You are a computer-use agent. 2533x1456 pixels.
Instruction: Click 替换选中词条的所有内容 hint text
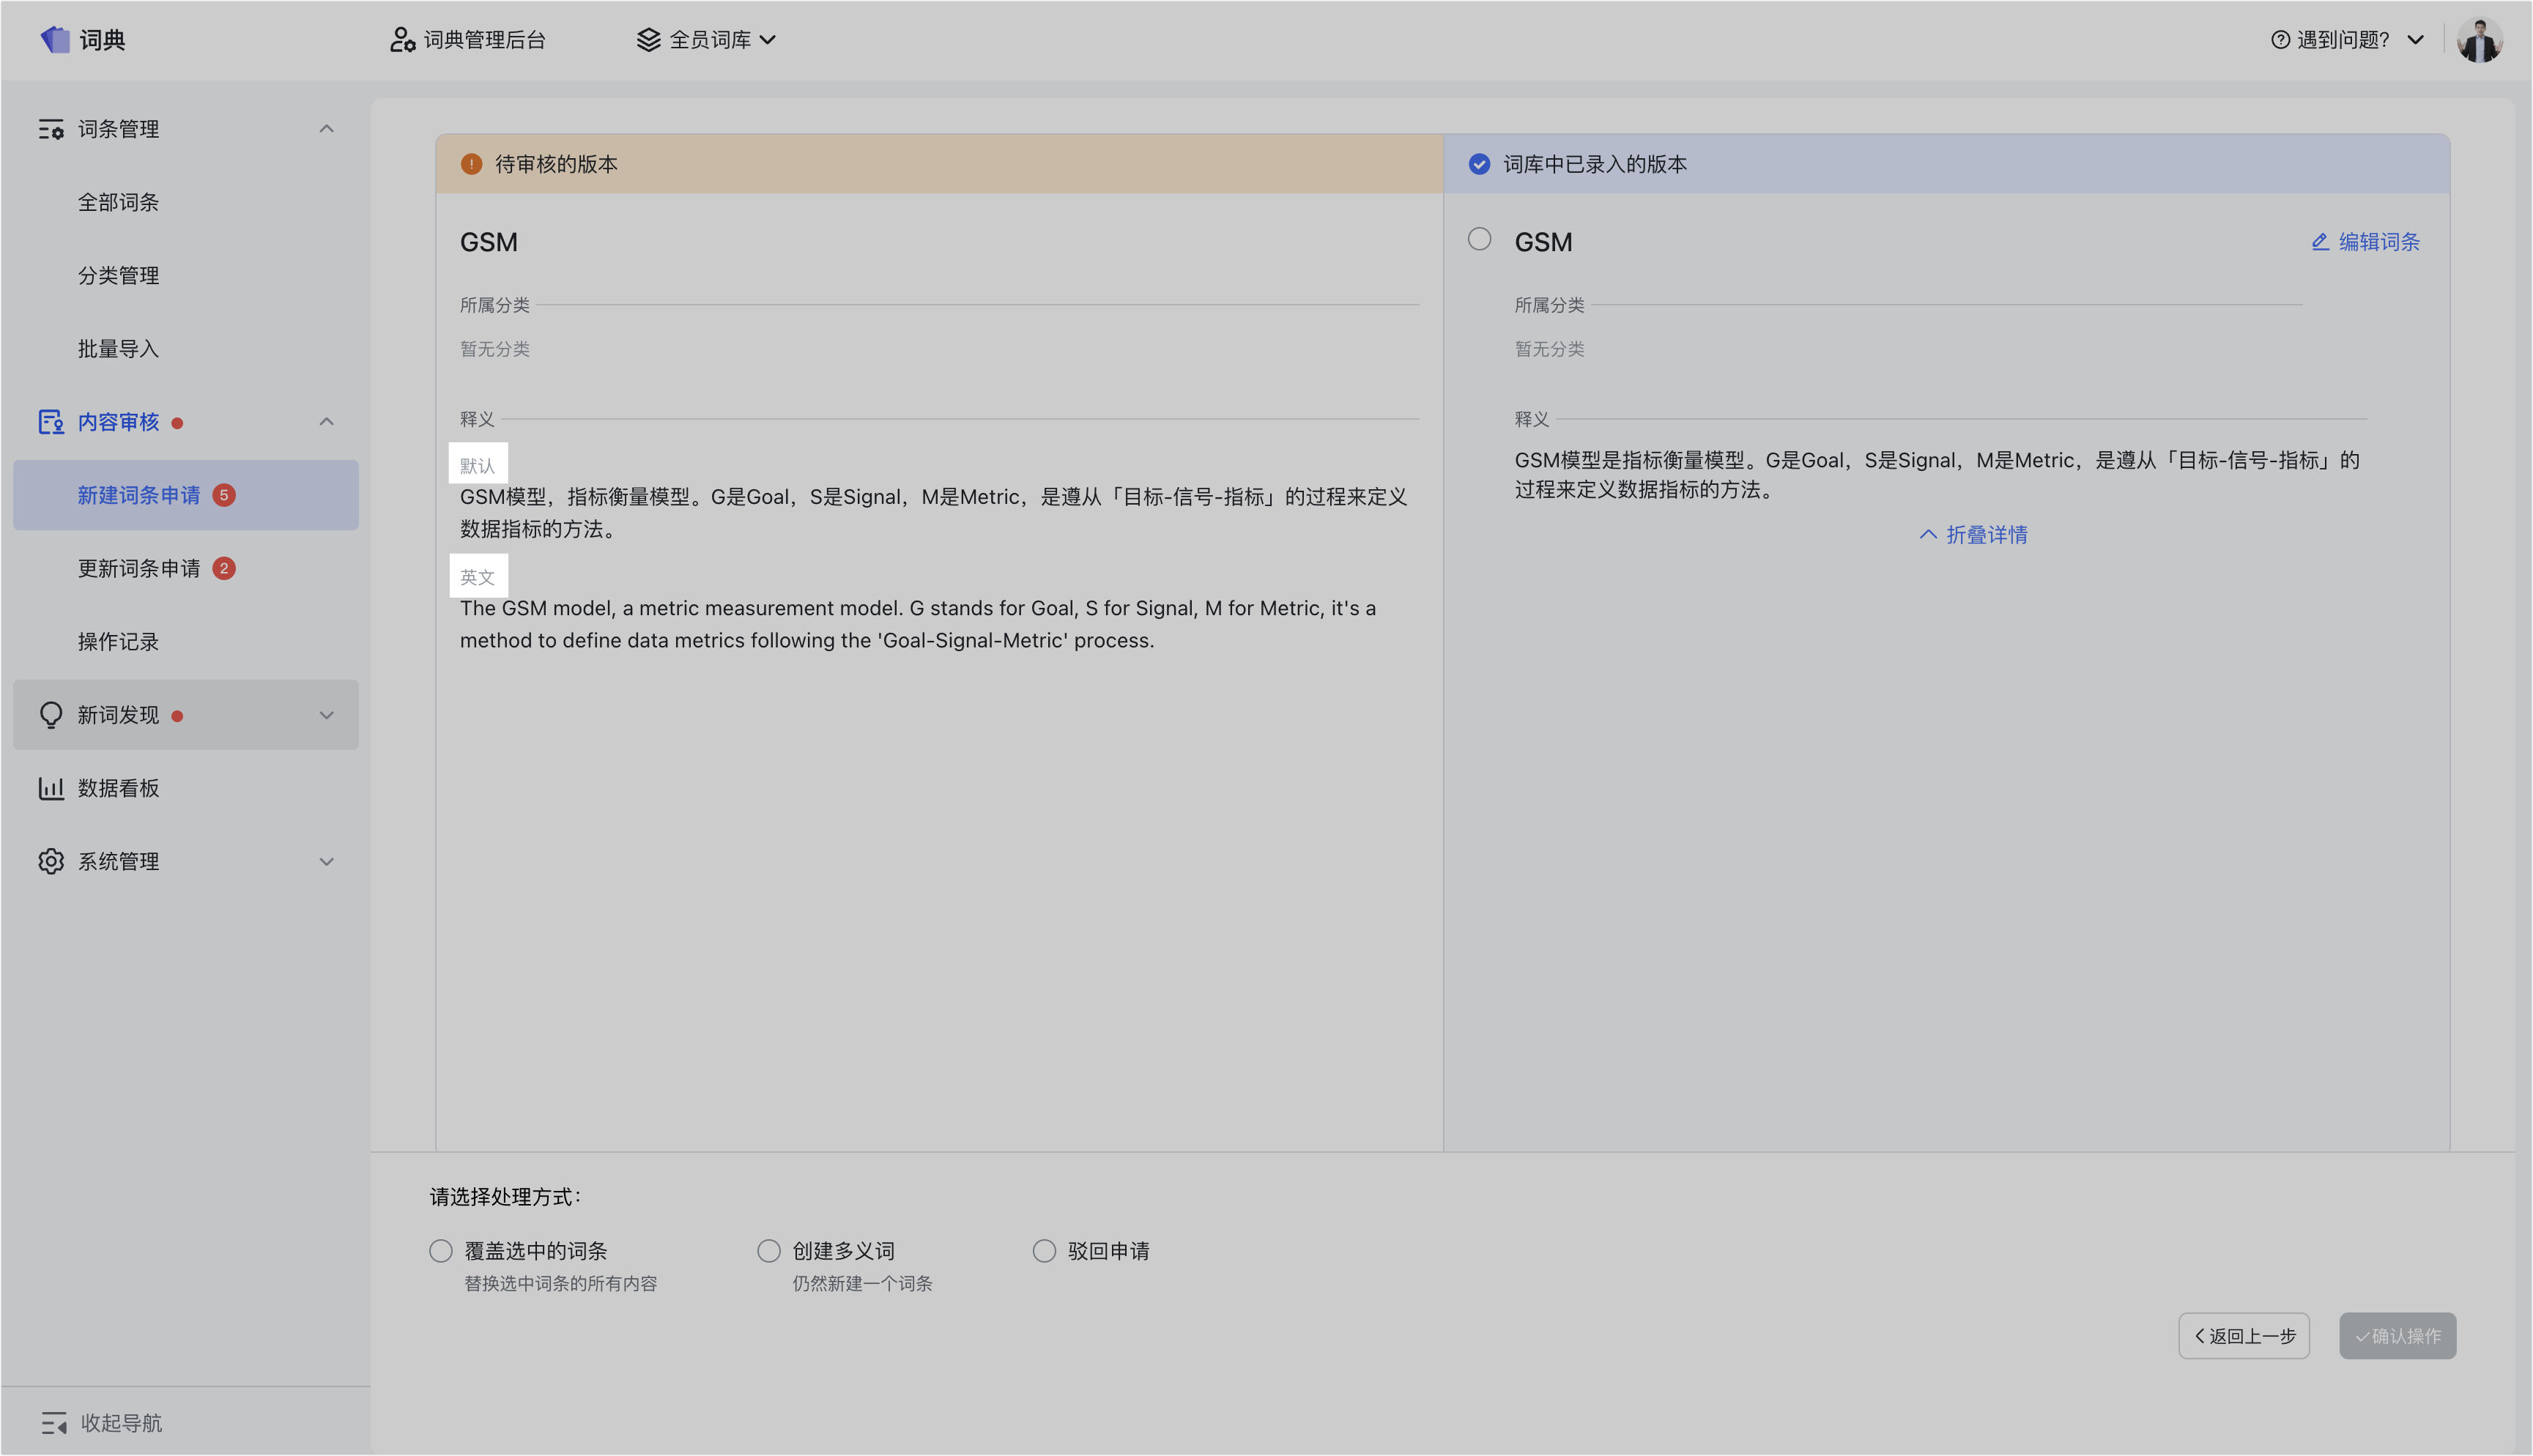point(561,1283)
